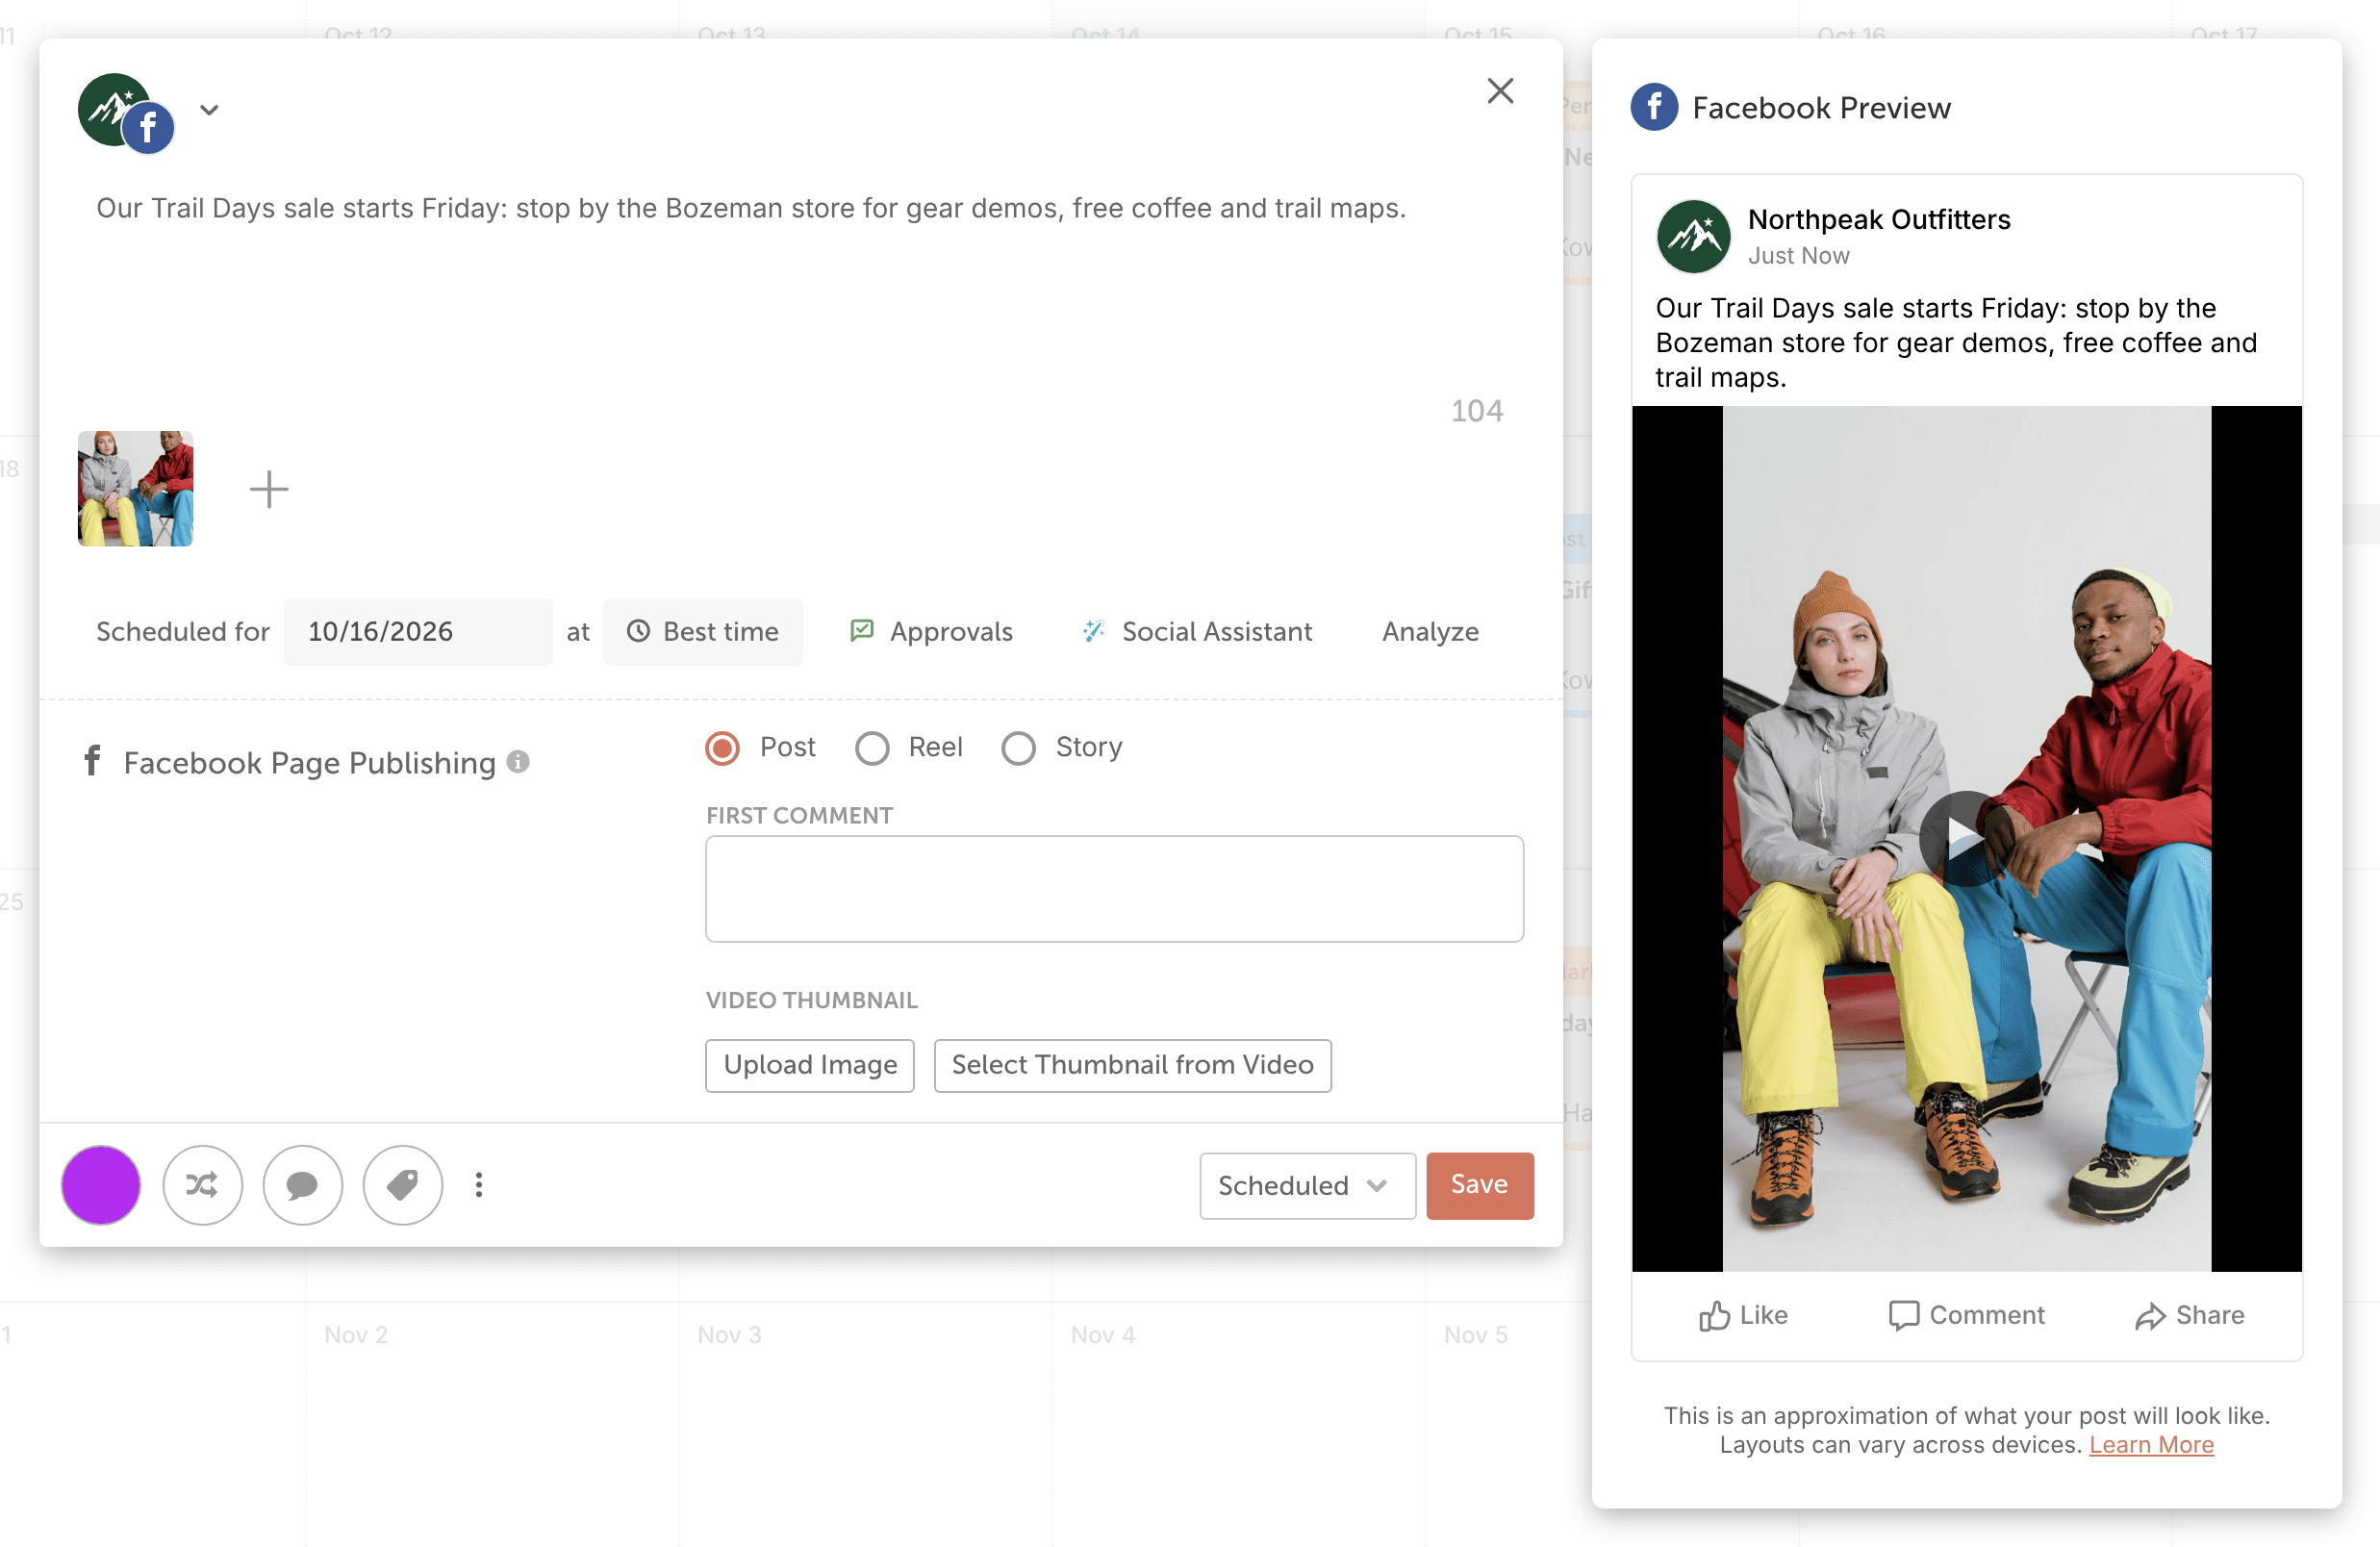Click the tag label icon
The height and width of the screenshot is (1547, 2380).
coord(402,1185)
